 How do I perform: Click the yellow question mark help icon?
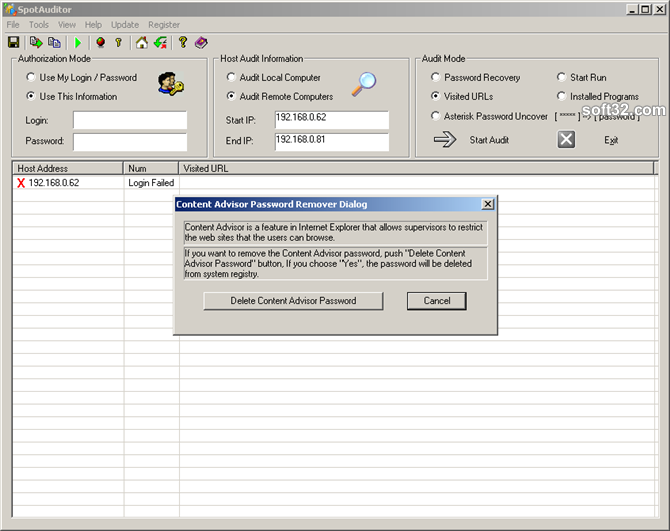pyautogui.click(x=183, y=42)
